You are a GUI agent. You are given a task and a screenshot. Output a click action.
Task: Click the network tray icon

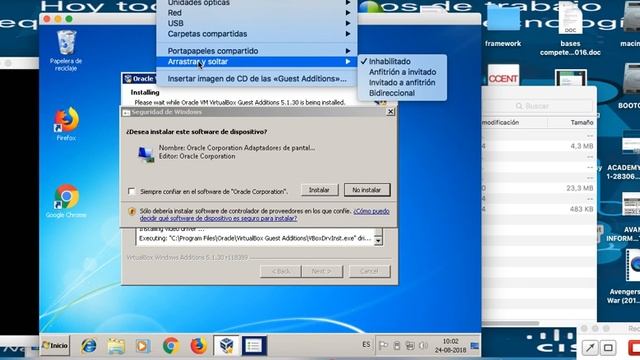point(410,346)
